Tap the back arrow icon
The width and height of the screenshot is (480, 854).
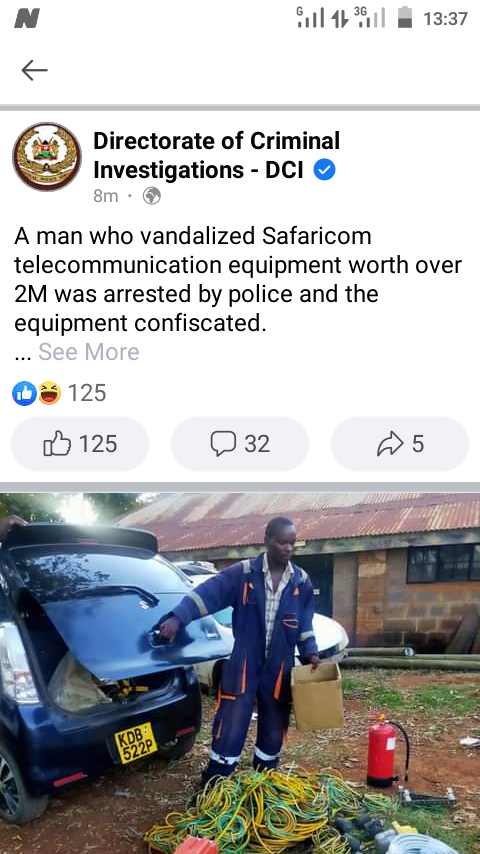34,70
